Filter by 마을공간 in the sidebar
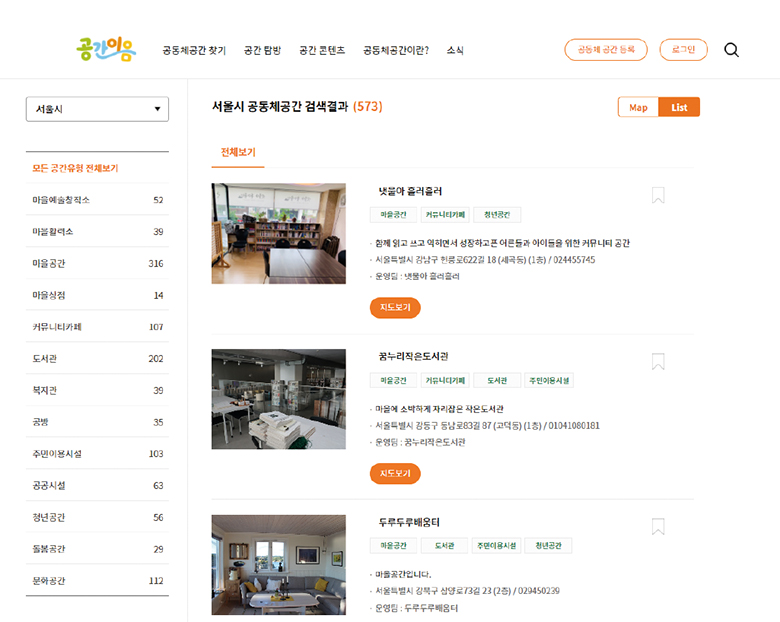 98,264
